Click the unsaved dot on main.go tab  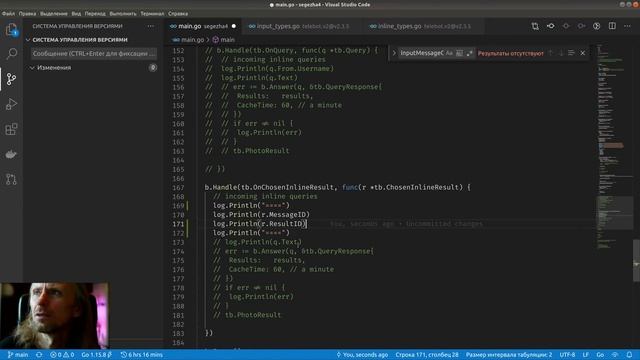click(233, 26)
